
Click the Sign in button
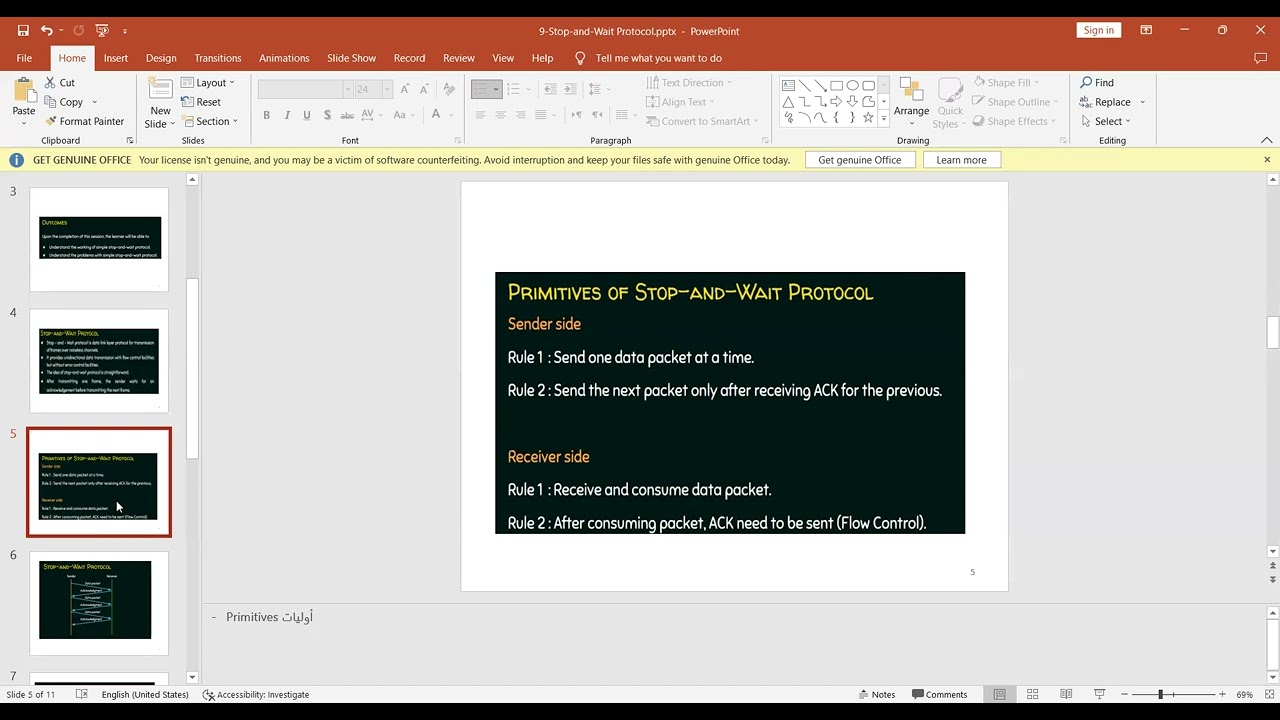point(1098,30)
